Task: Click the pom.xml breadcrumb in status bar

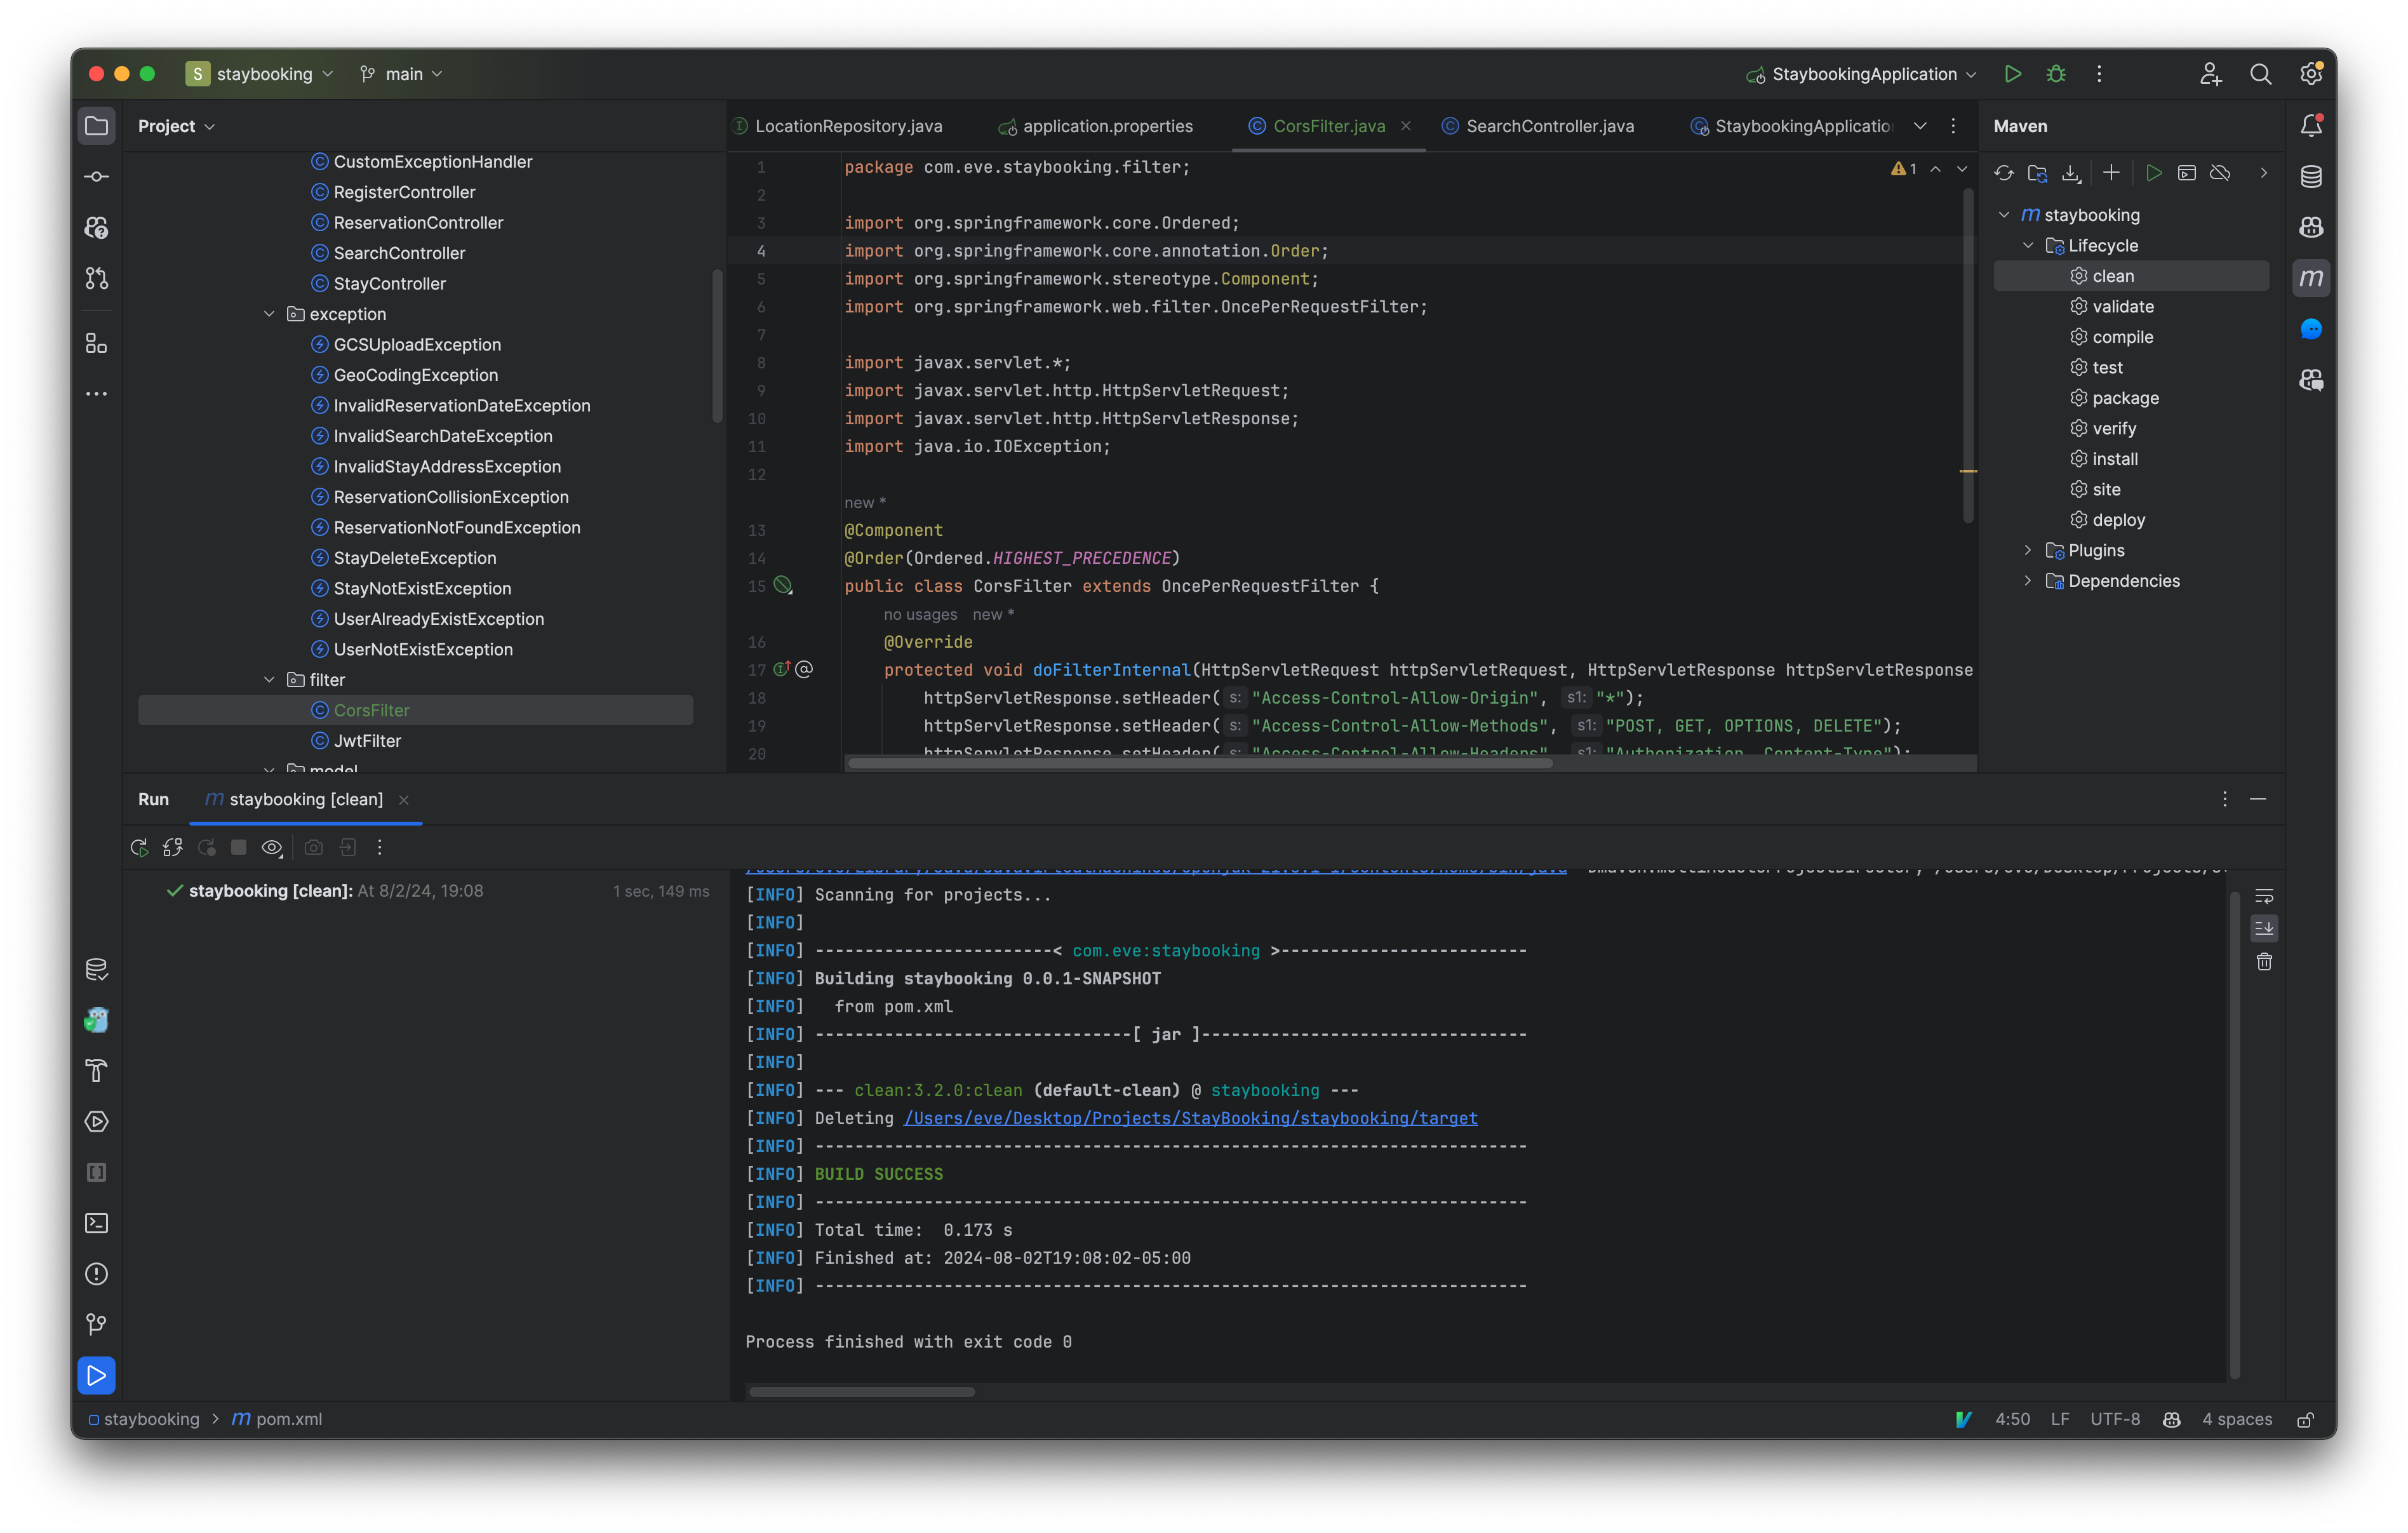Action: point(288,1419)
